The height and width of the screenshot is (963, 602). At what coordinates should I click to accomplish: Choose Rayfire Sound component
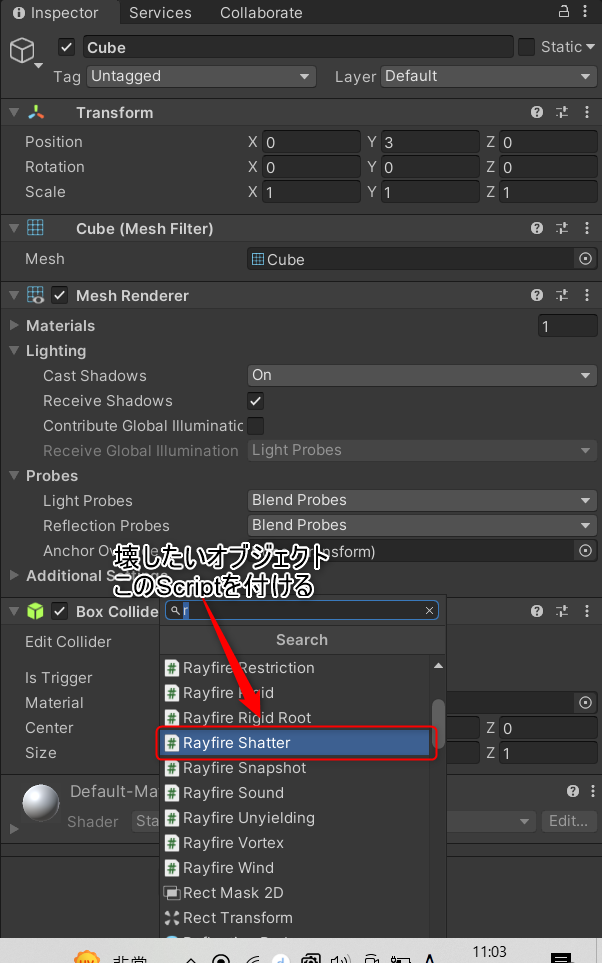click(x=295, y=793)
